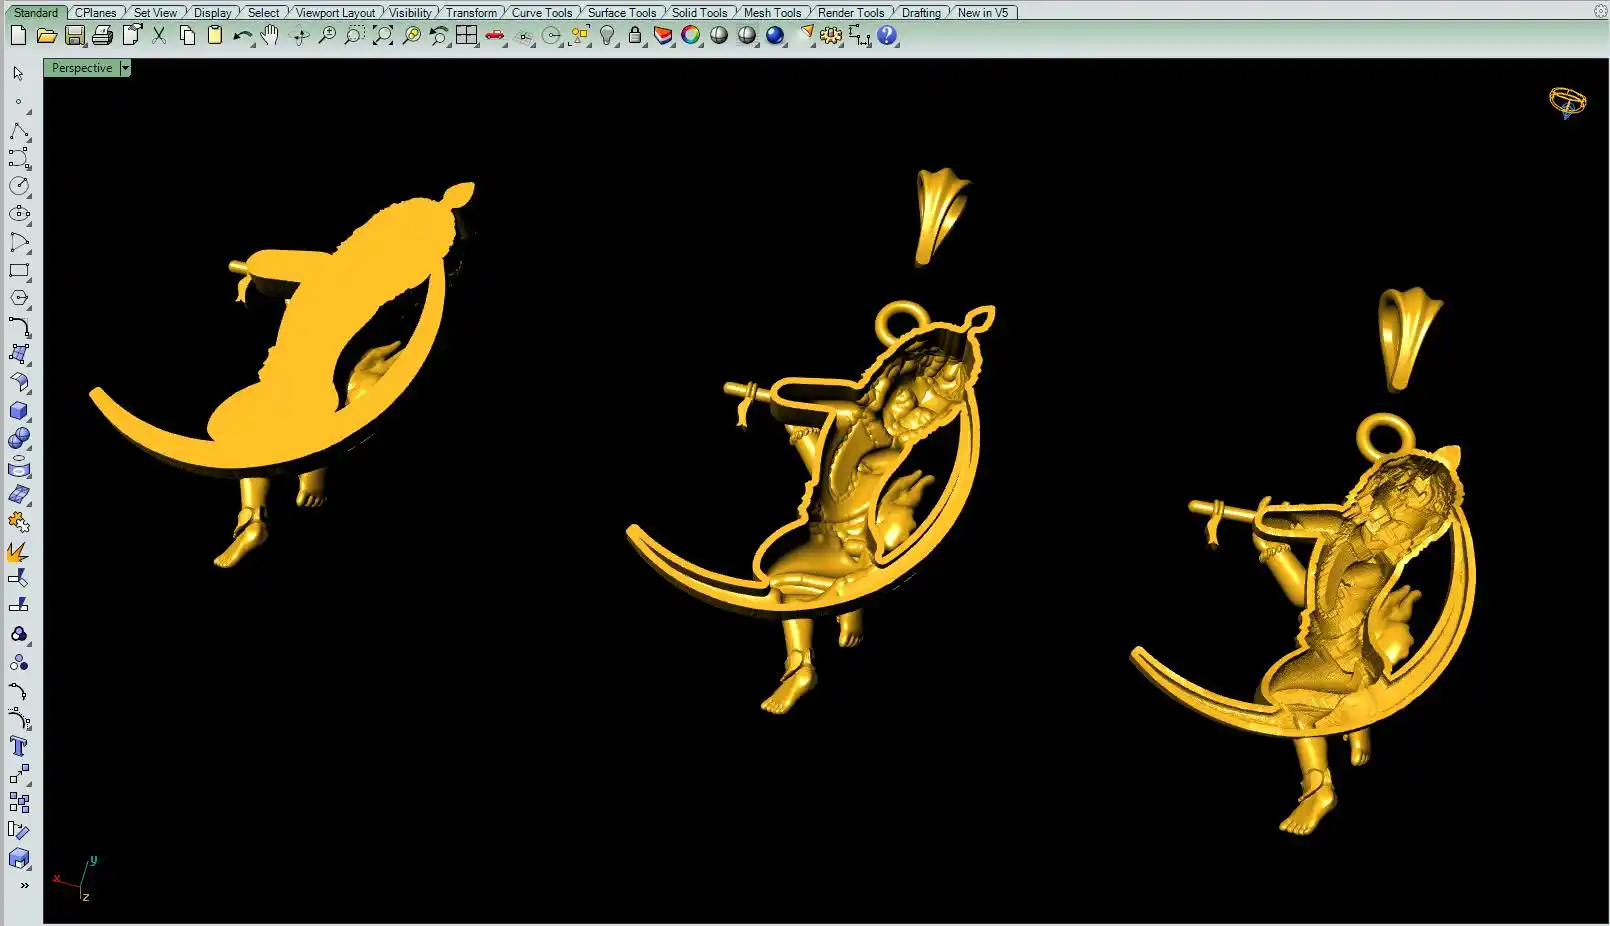Select the Box solid tool
The height and width of the screenshot is (926, 1610).
[18, 411]
